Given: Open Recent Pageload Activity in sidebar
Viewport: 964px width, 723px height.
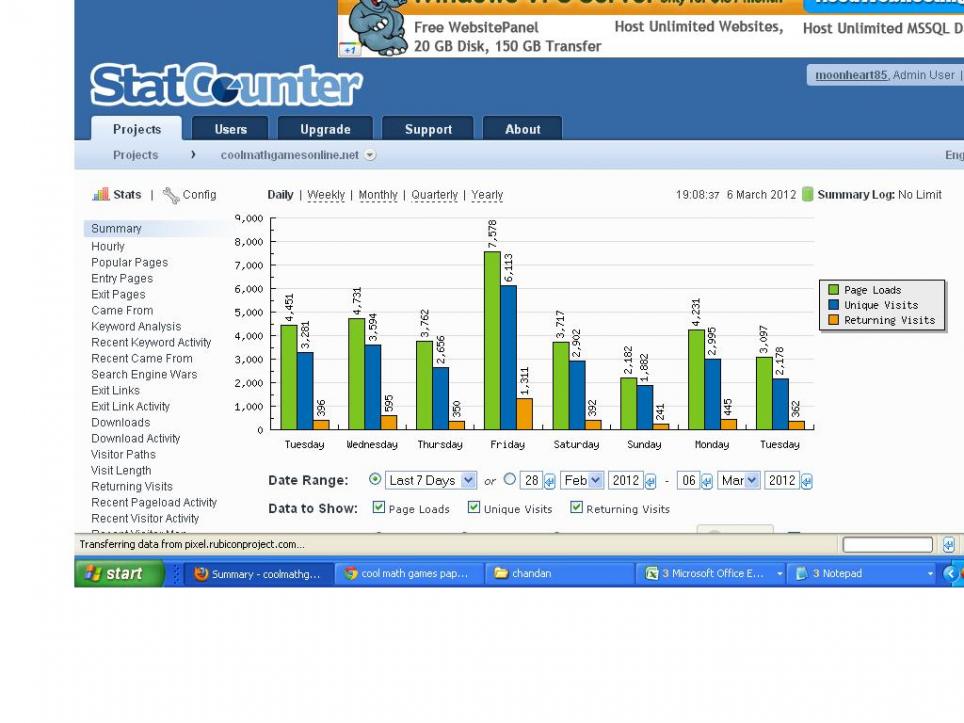Looking at the screenshot, I should [x=154, y=502].
